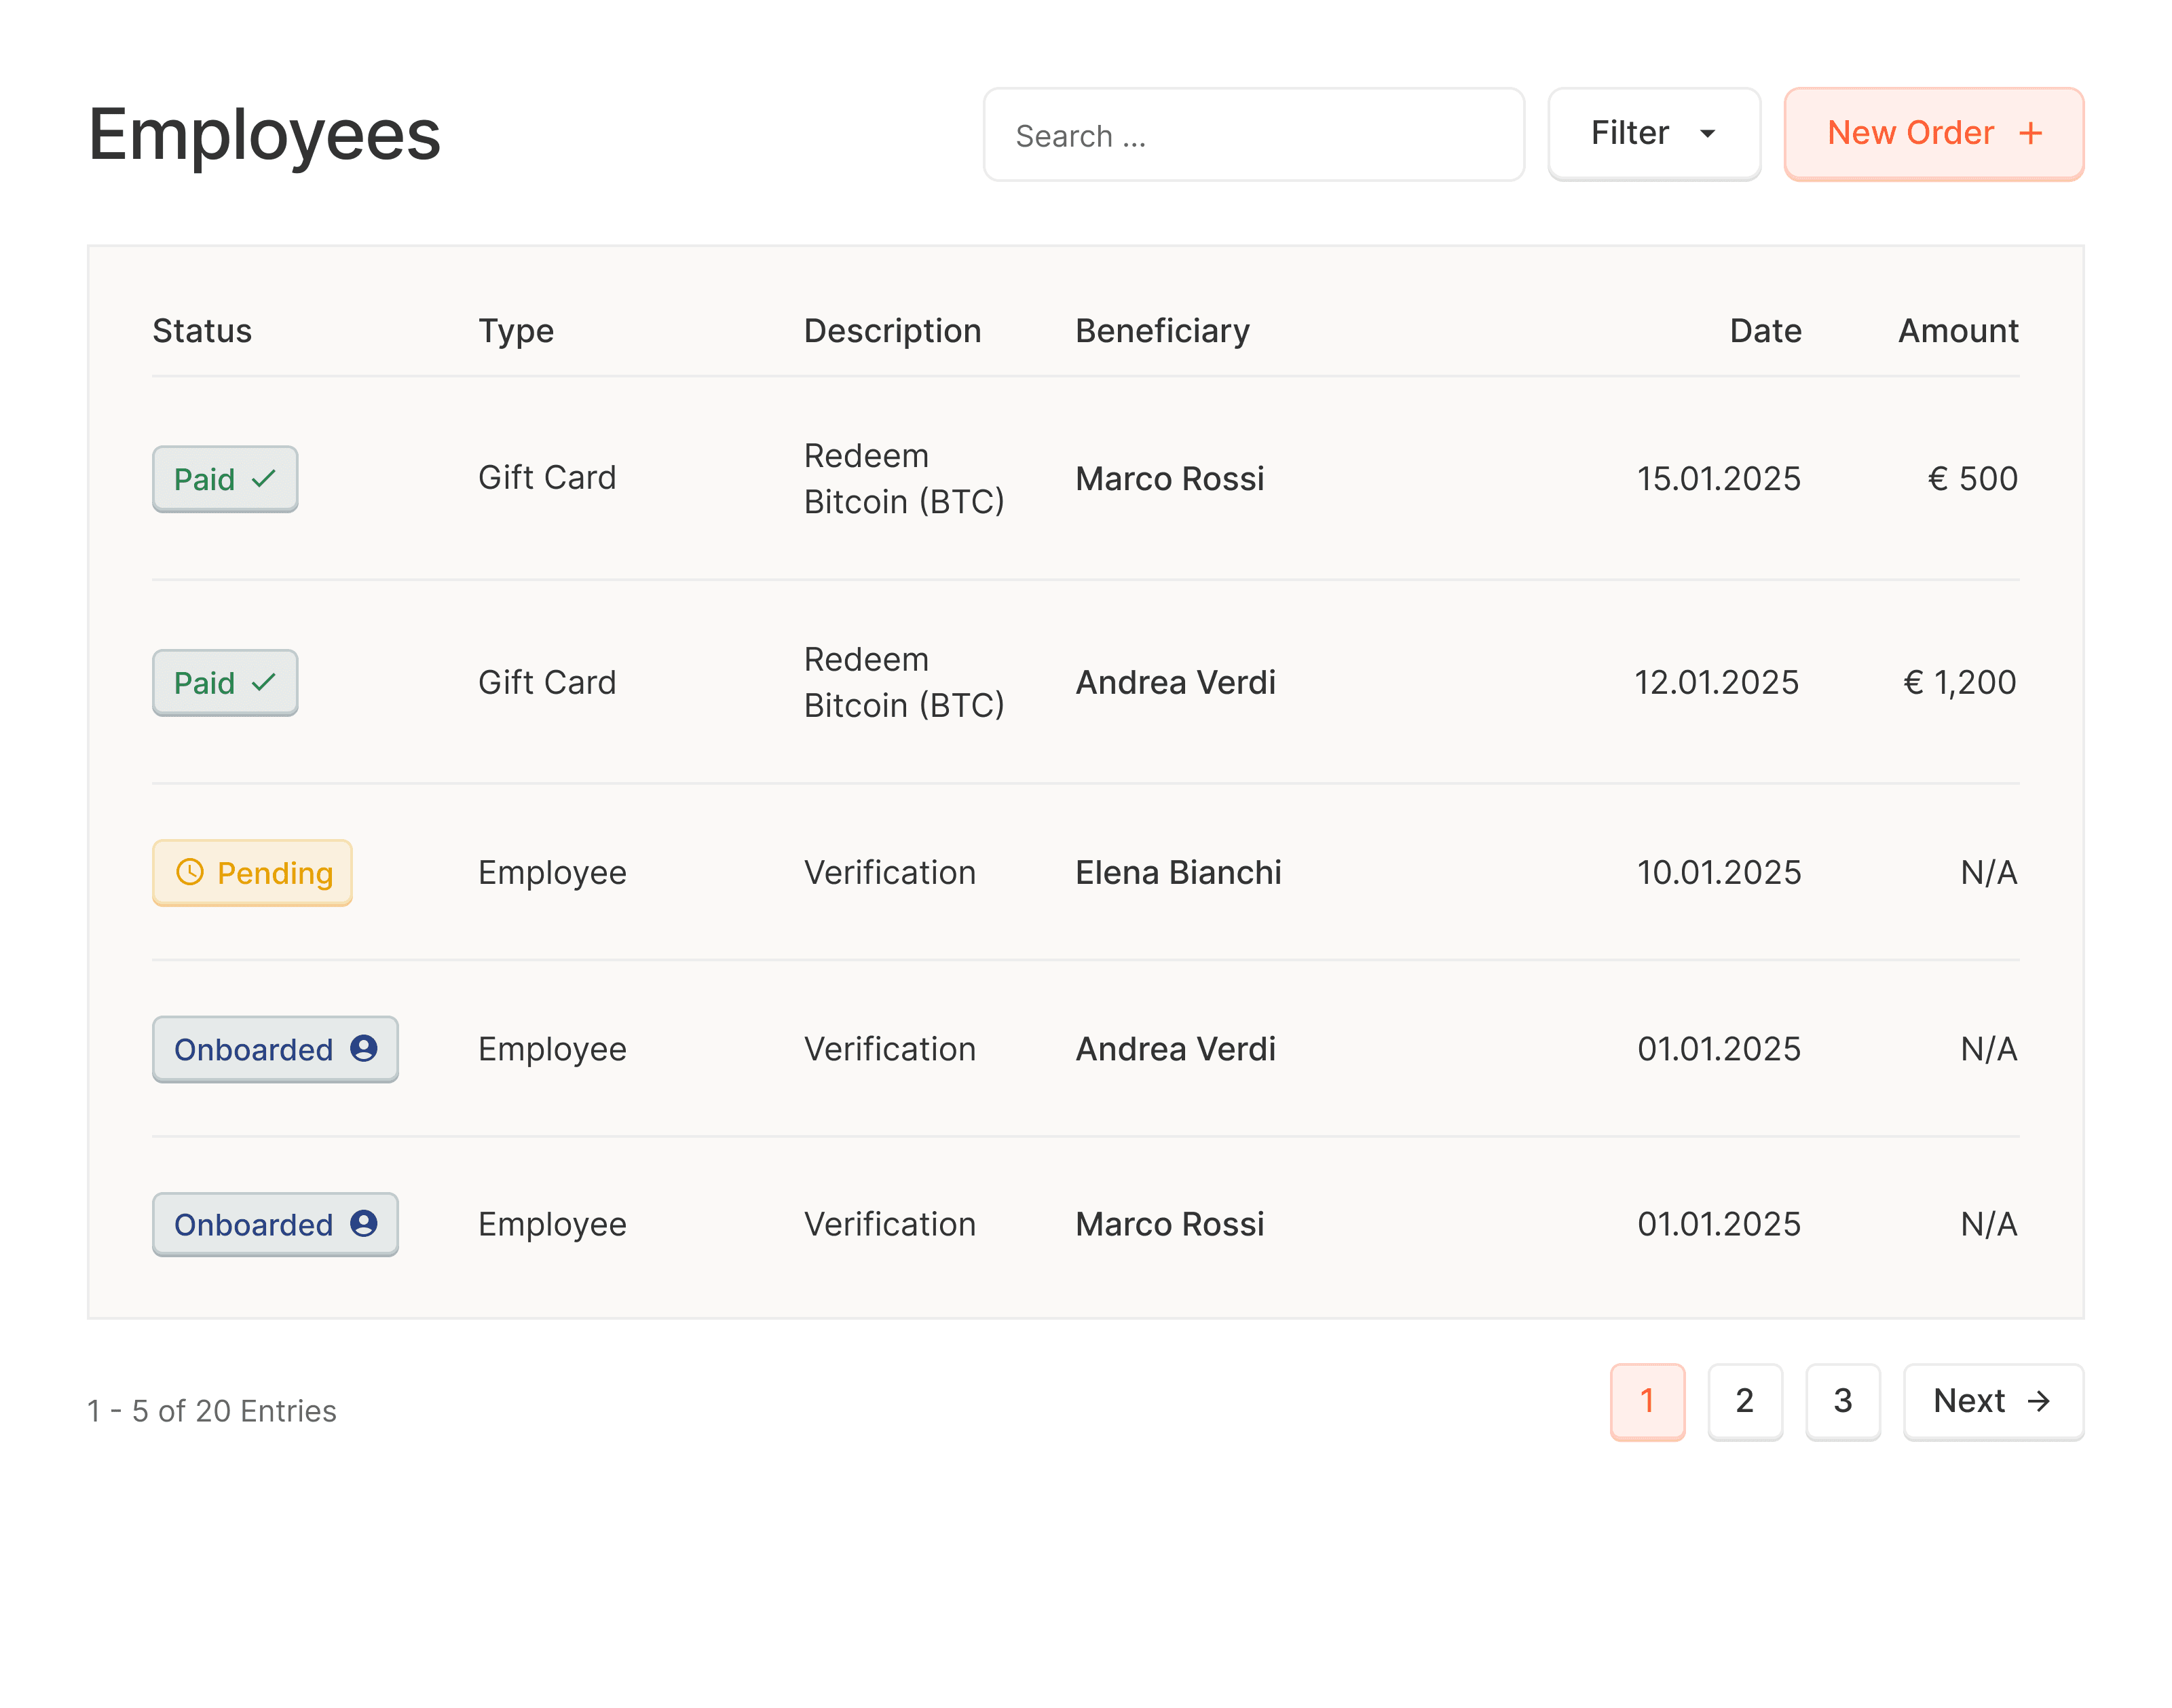
Task: Click the Pending badge for Elena Bianchi
Action: (x=252, y=873)
